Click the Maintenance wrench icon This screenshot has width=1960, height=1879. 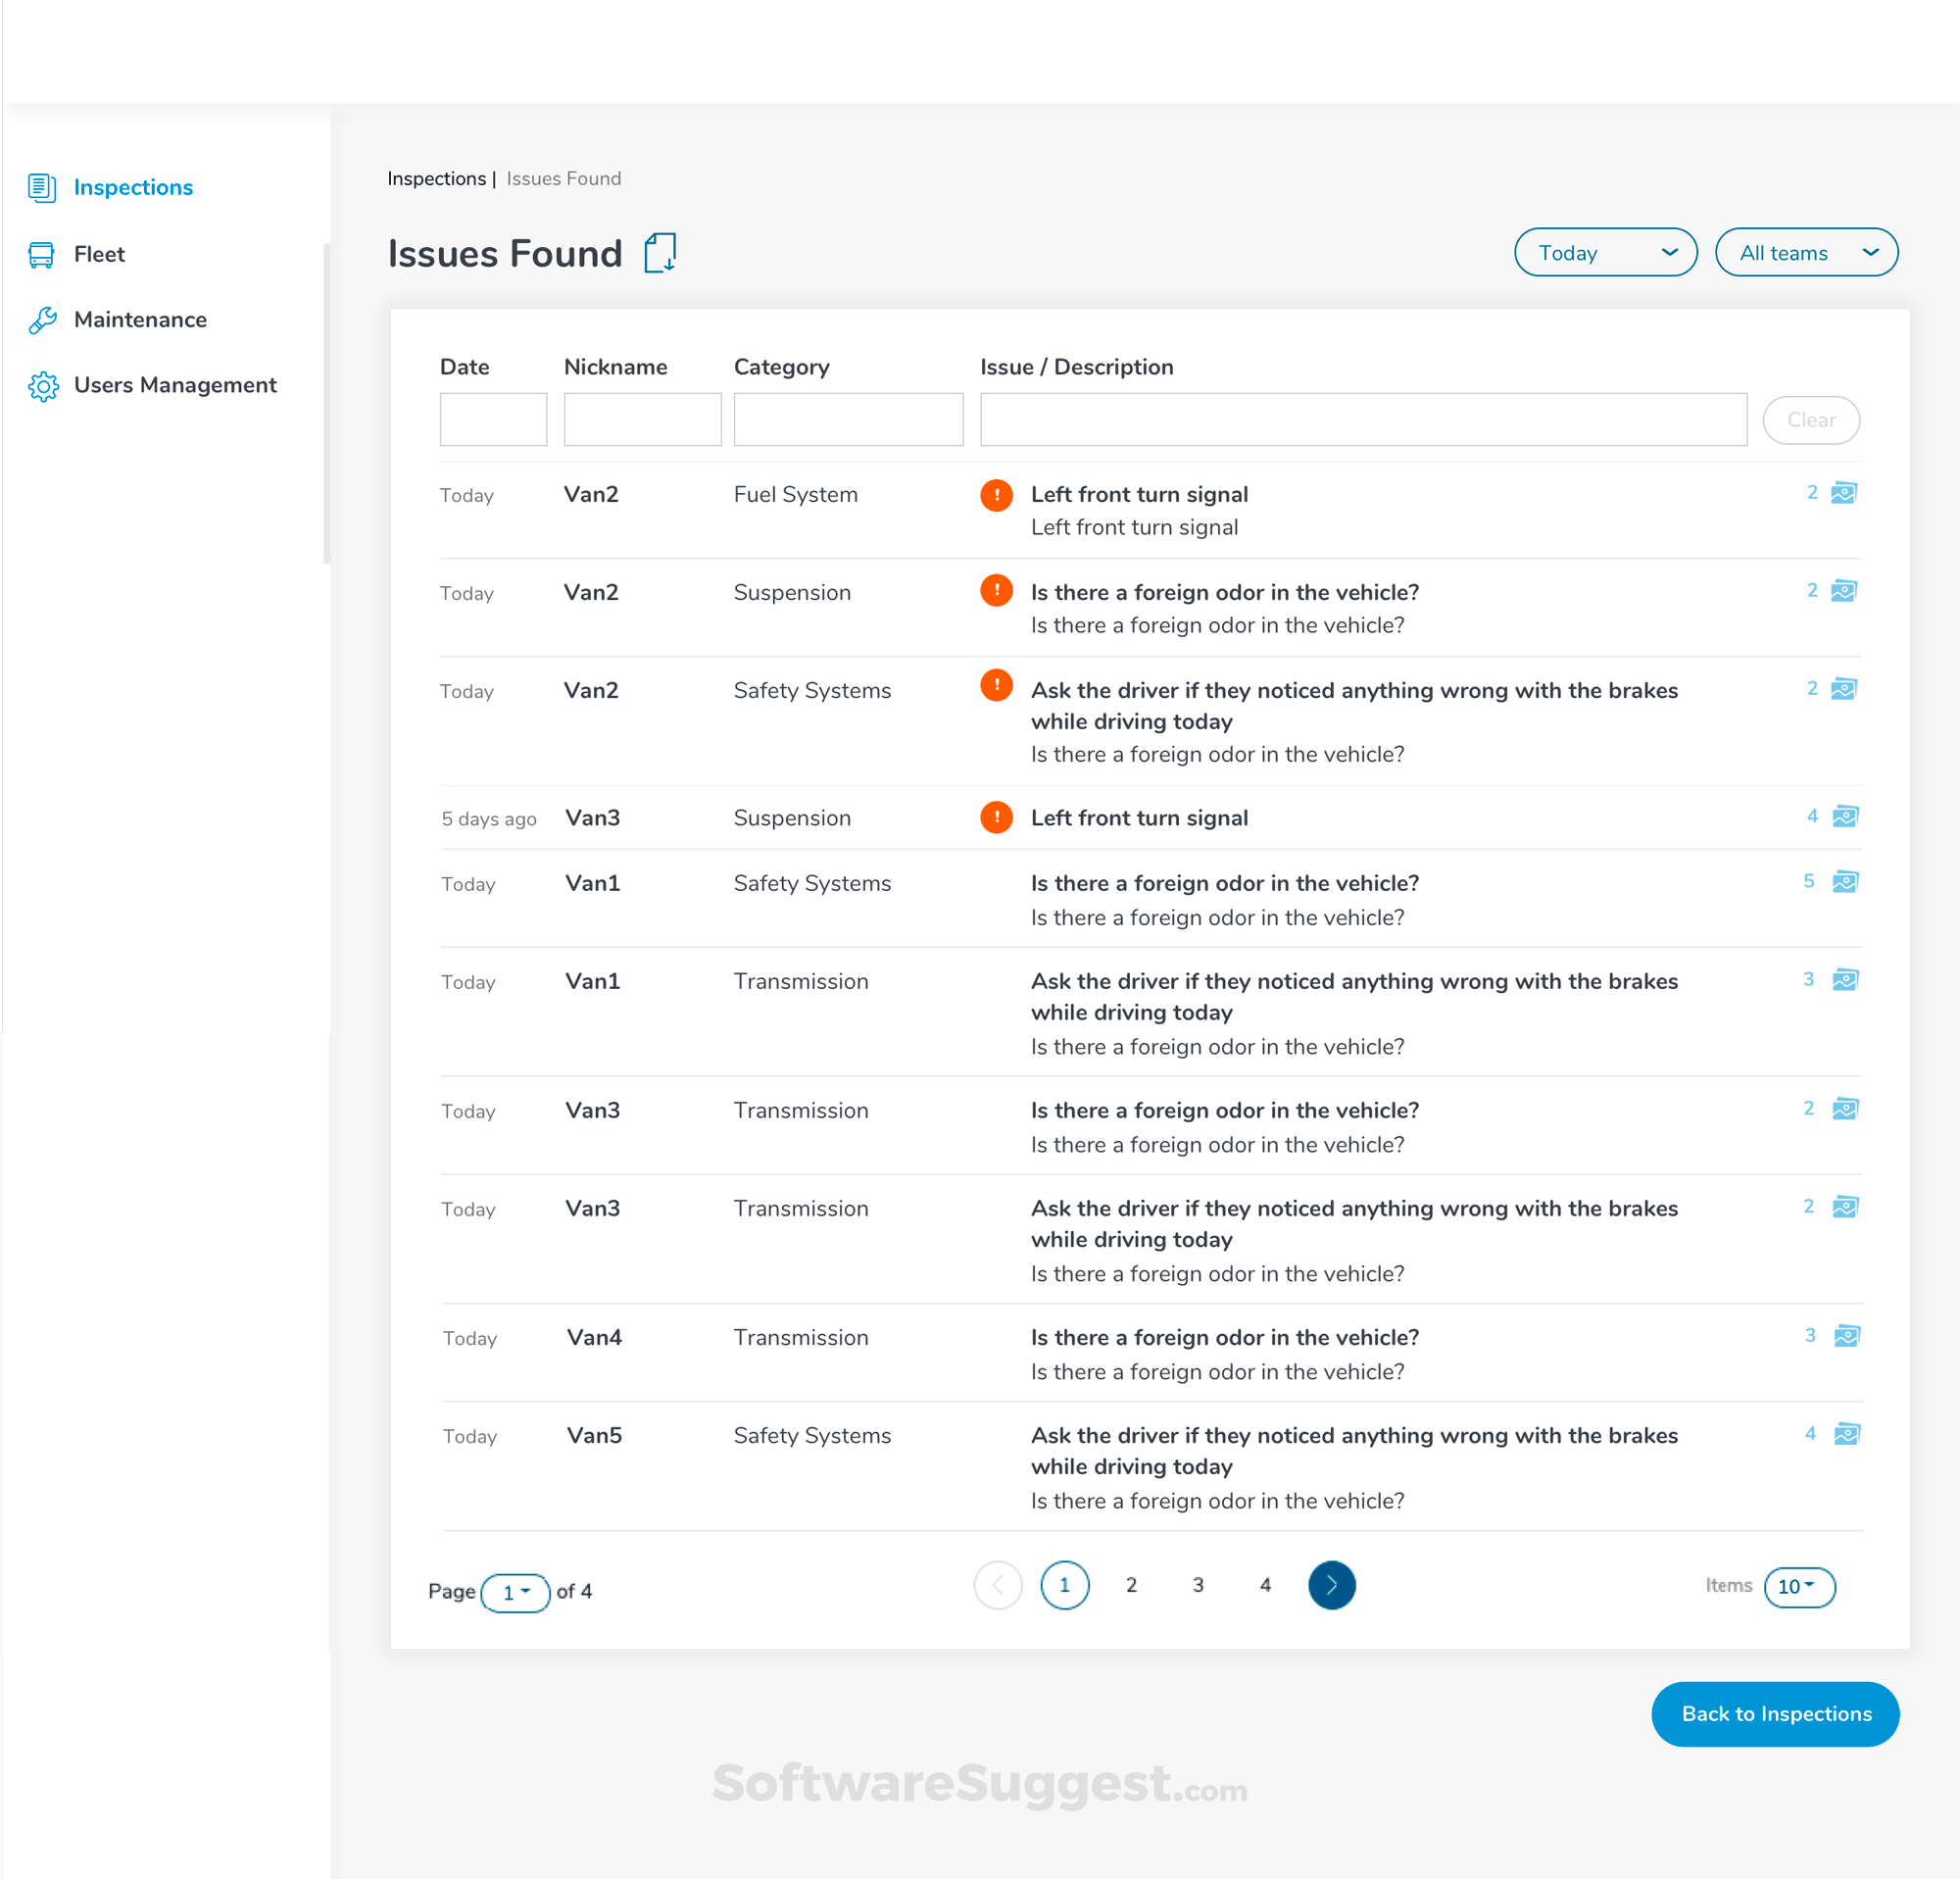pyautogui.click(x=42, y=320)
